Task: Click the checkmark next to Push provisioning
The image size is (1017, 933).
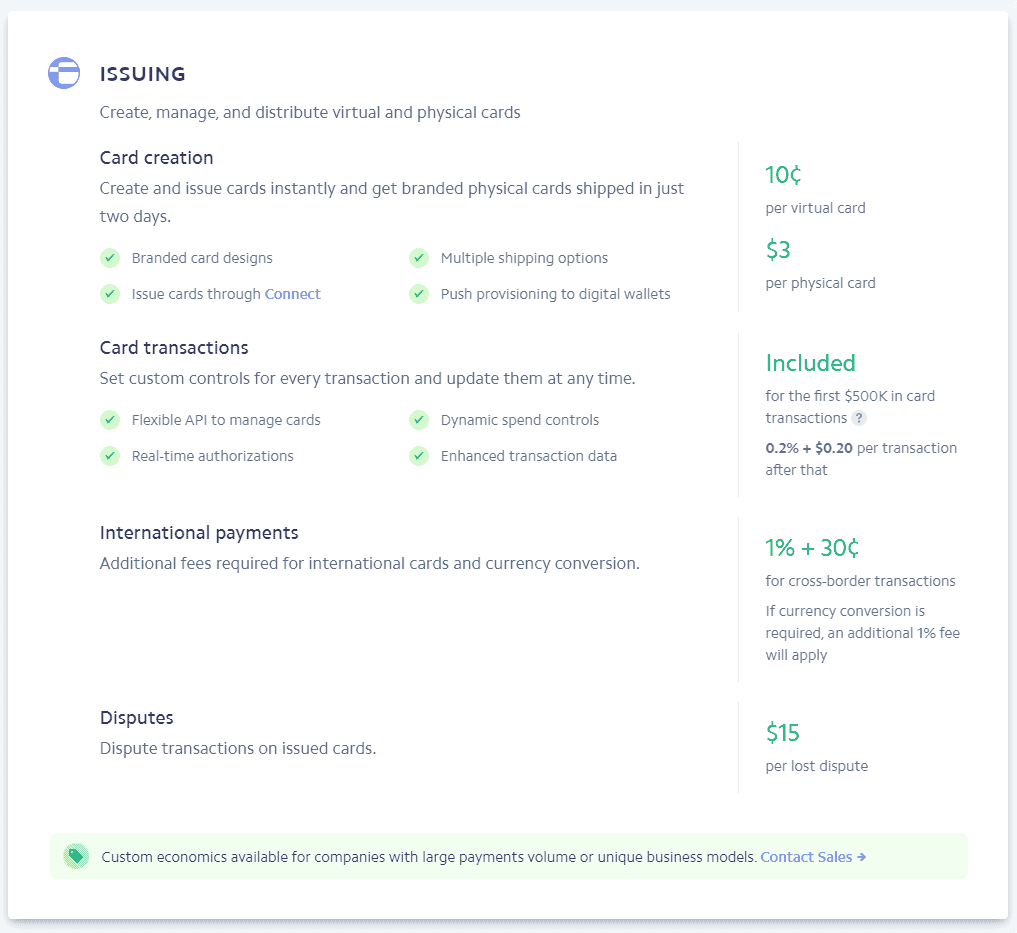Action: (419, 294)
